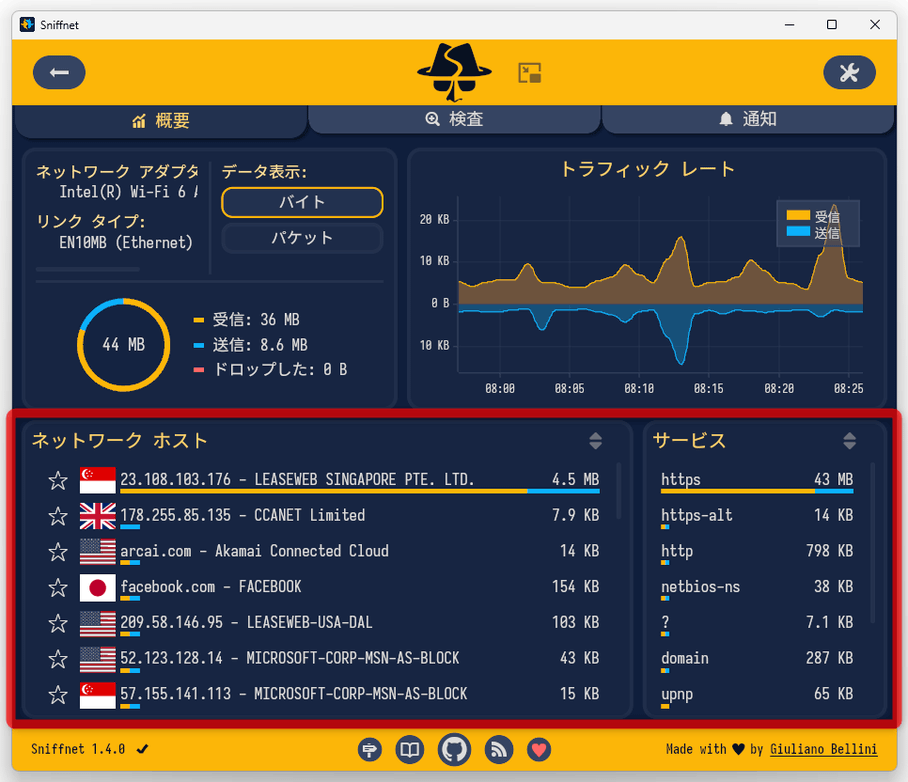
Task: Star the 52.123.128.14 Microsoft host
Action: point(58,659)
